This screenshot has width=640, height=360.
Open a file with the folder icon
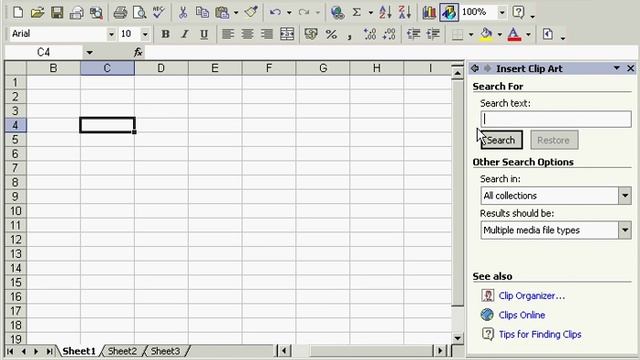click(x=37, y=13)
